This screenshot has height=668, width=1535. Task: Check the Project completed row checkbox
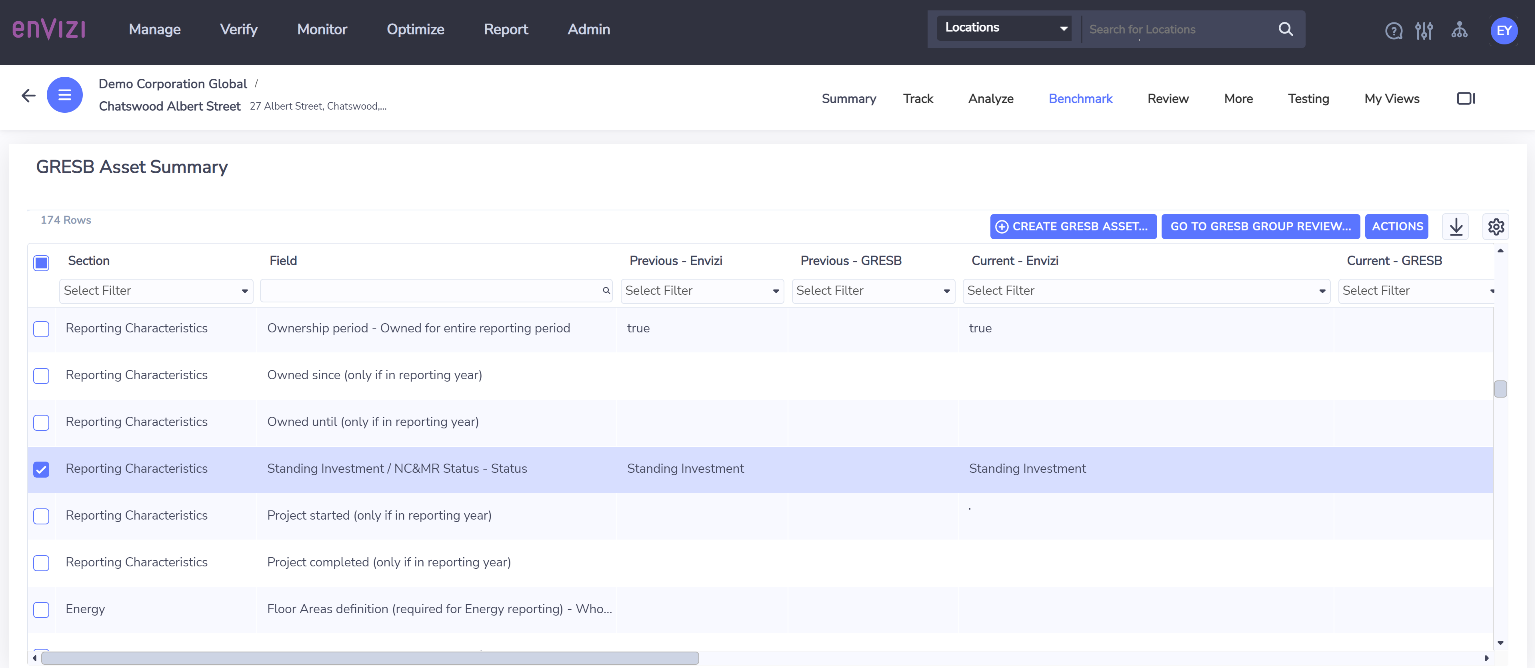[x=41, y=563]
